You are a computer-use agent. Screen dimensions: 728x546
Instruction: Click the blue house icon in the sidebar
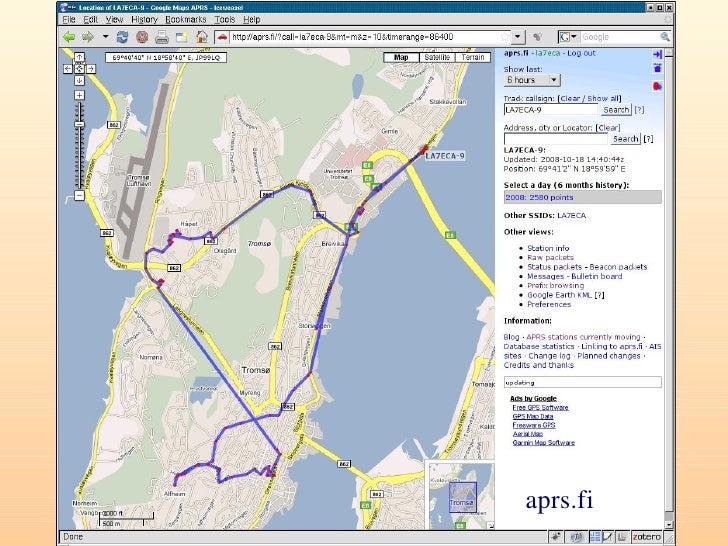tap(657, 69)
